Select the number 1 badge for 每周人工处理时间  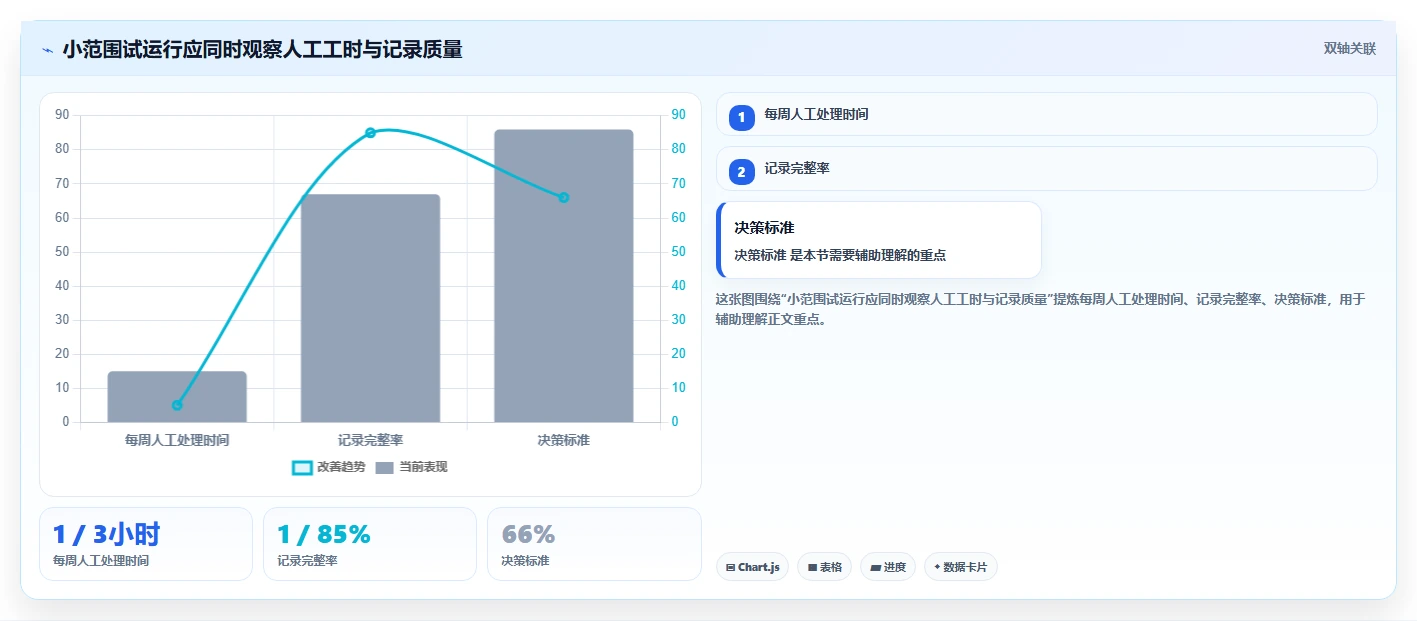(741, 118)
